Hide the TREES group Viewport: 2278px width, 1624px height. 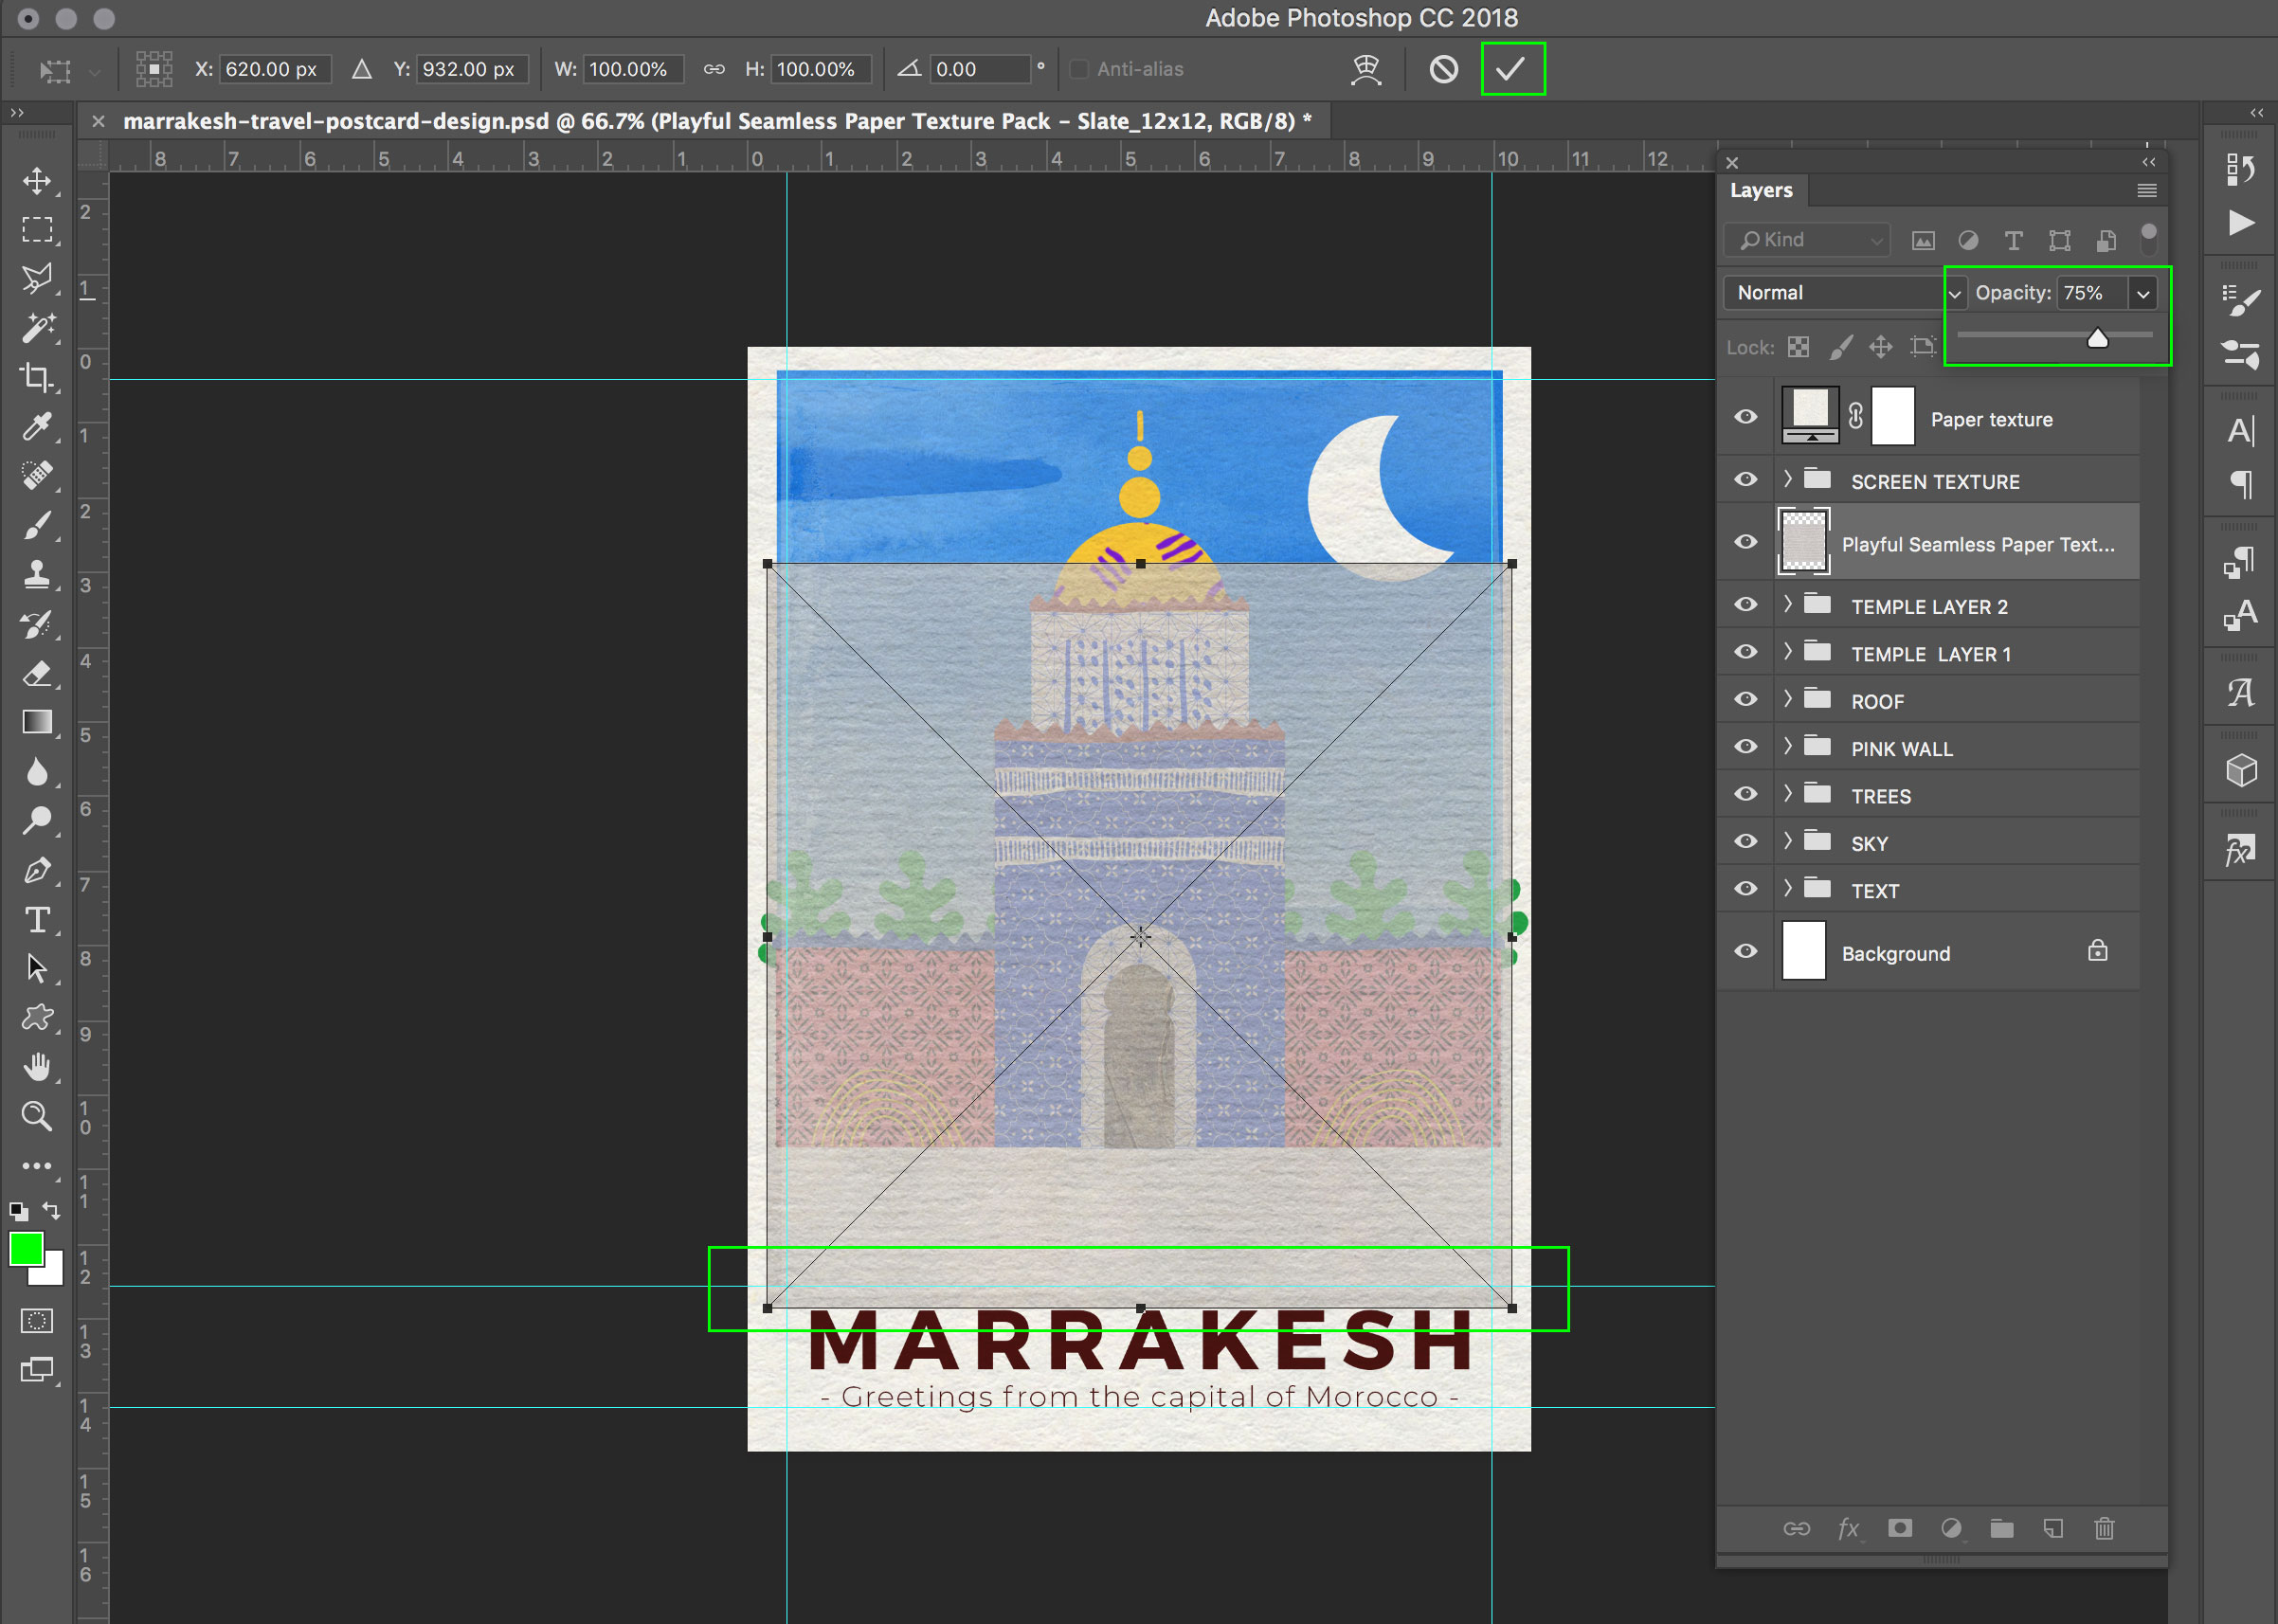tap(1745, 794)
